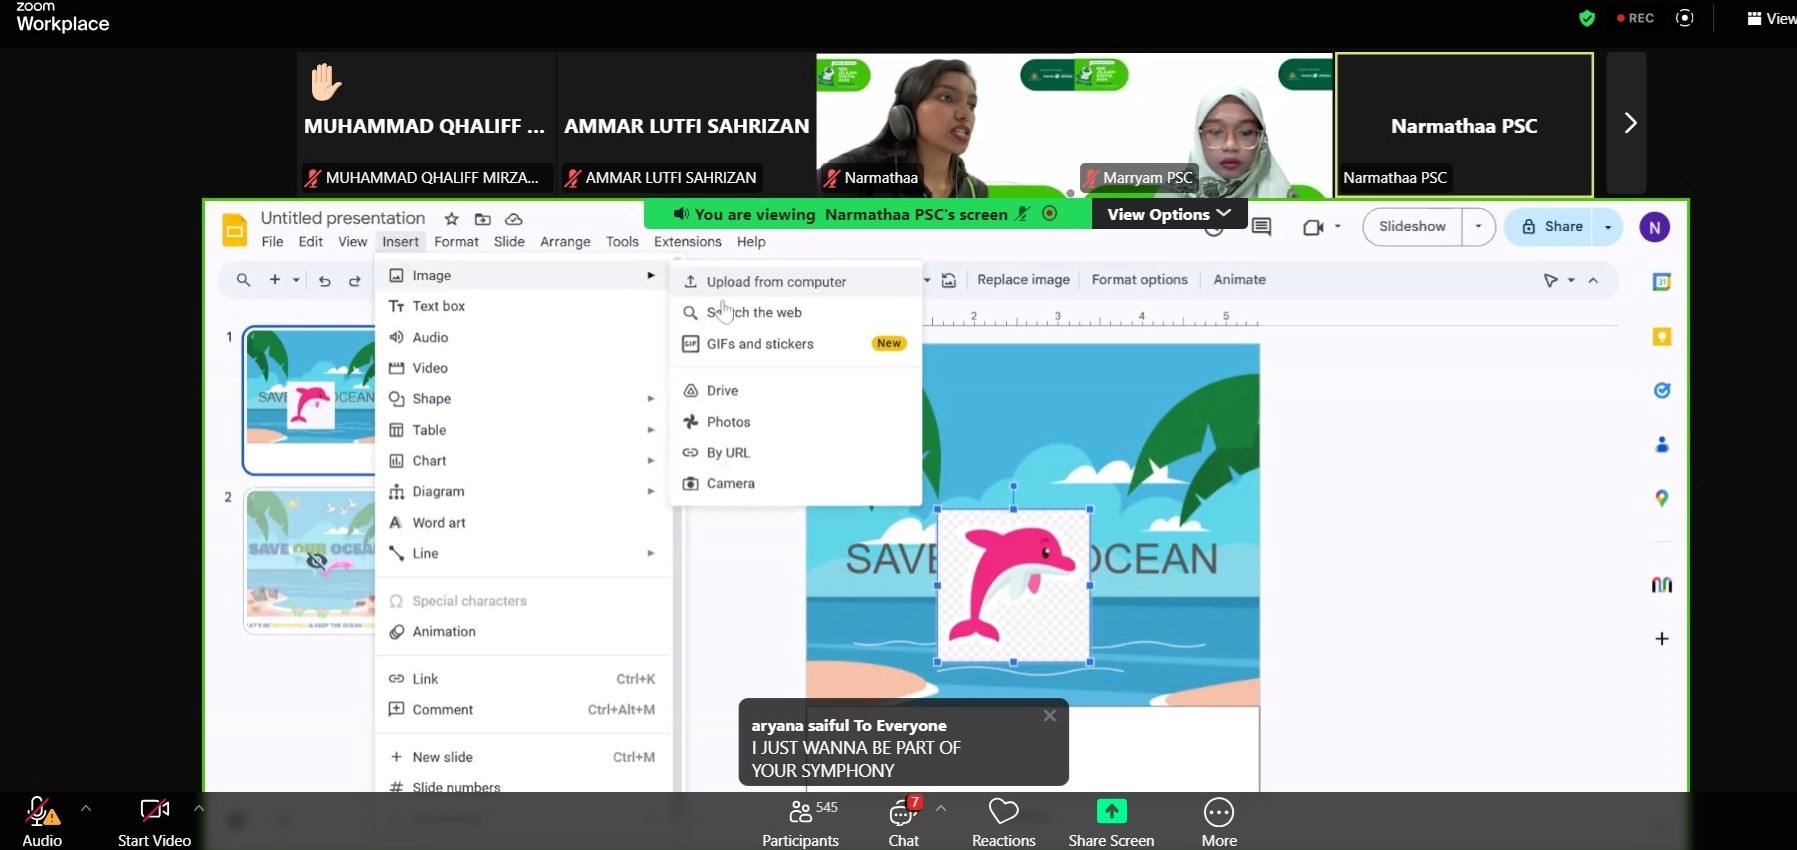Click the Share Screen icon

[1110, 811]
